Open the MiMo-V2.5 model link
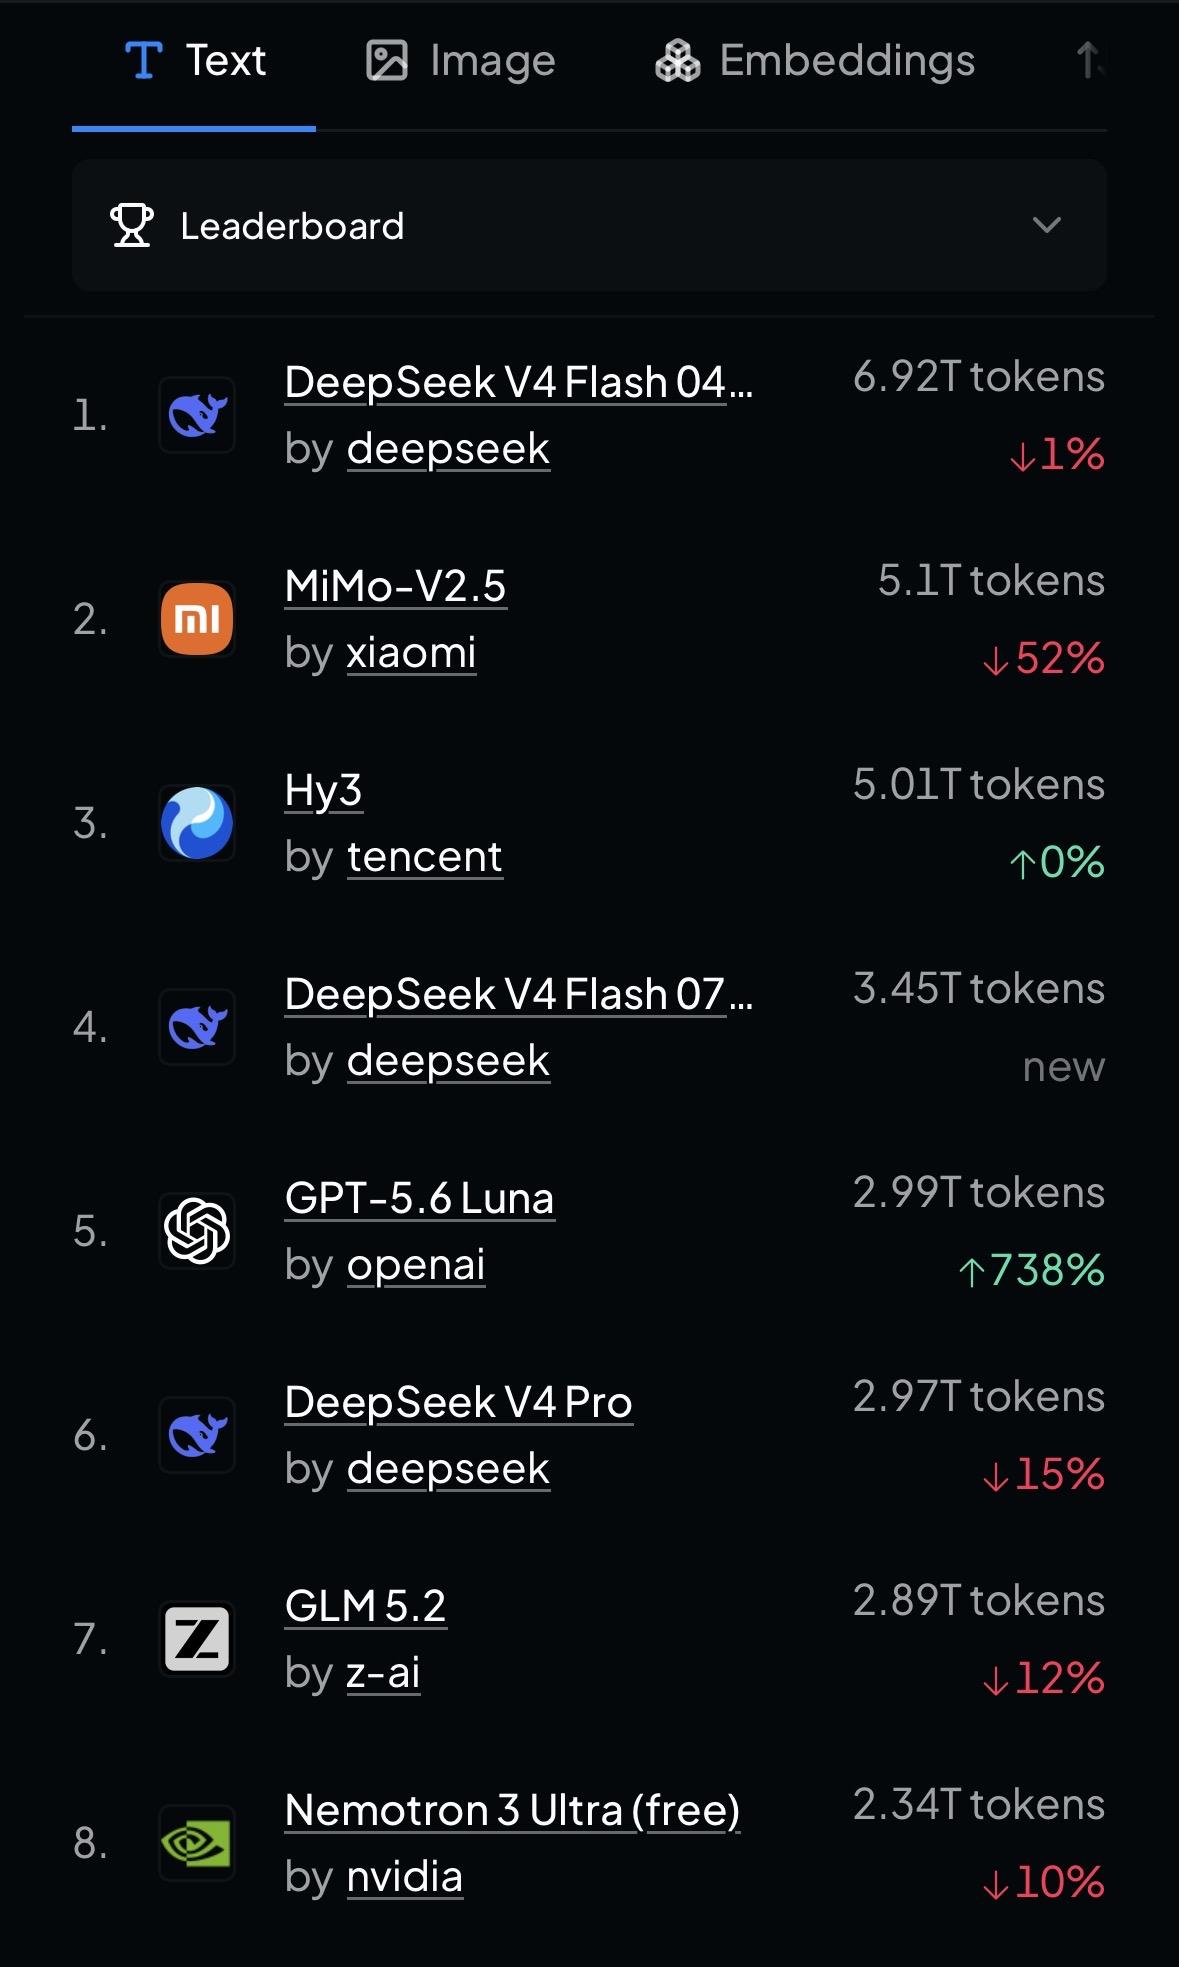This screenshot has width=1179, height=1967. (x=395, y=586)
